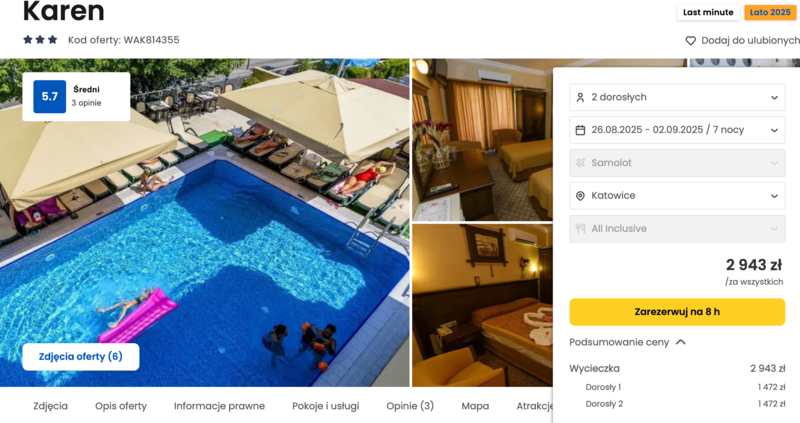Open the Pokoje i usługi tab
Viewport: 800px width, 423px height.
tap(326, 406)
